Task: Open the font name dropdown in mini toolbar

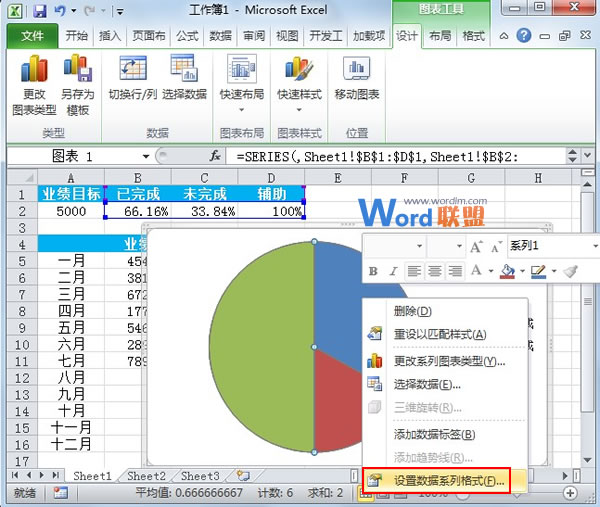Action: [x=420, y=246]
